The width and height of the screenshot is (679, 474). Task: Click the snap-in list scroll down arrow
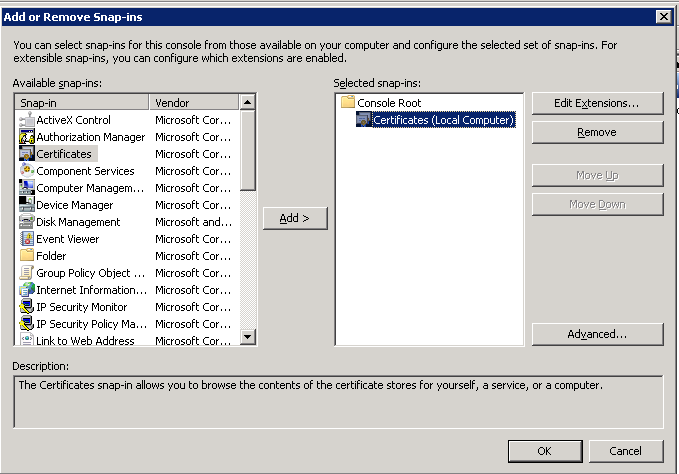[x=248, y=336]
